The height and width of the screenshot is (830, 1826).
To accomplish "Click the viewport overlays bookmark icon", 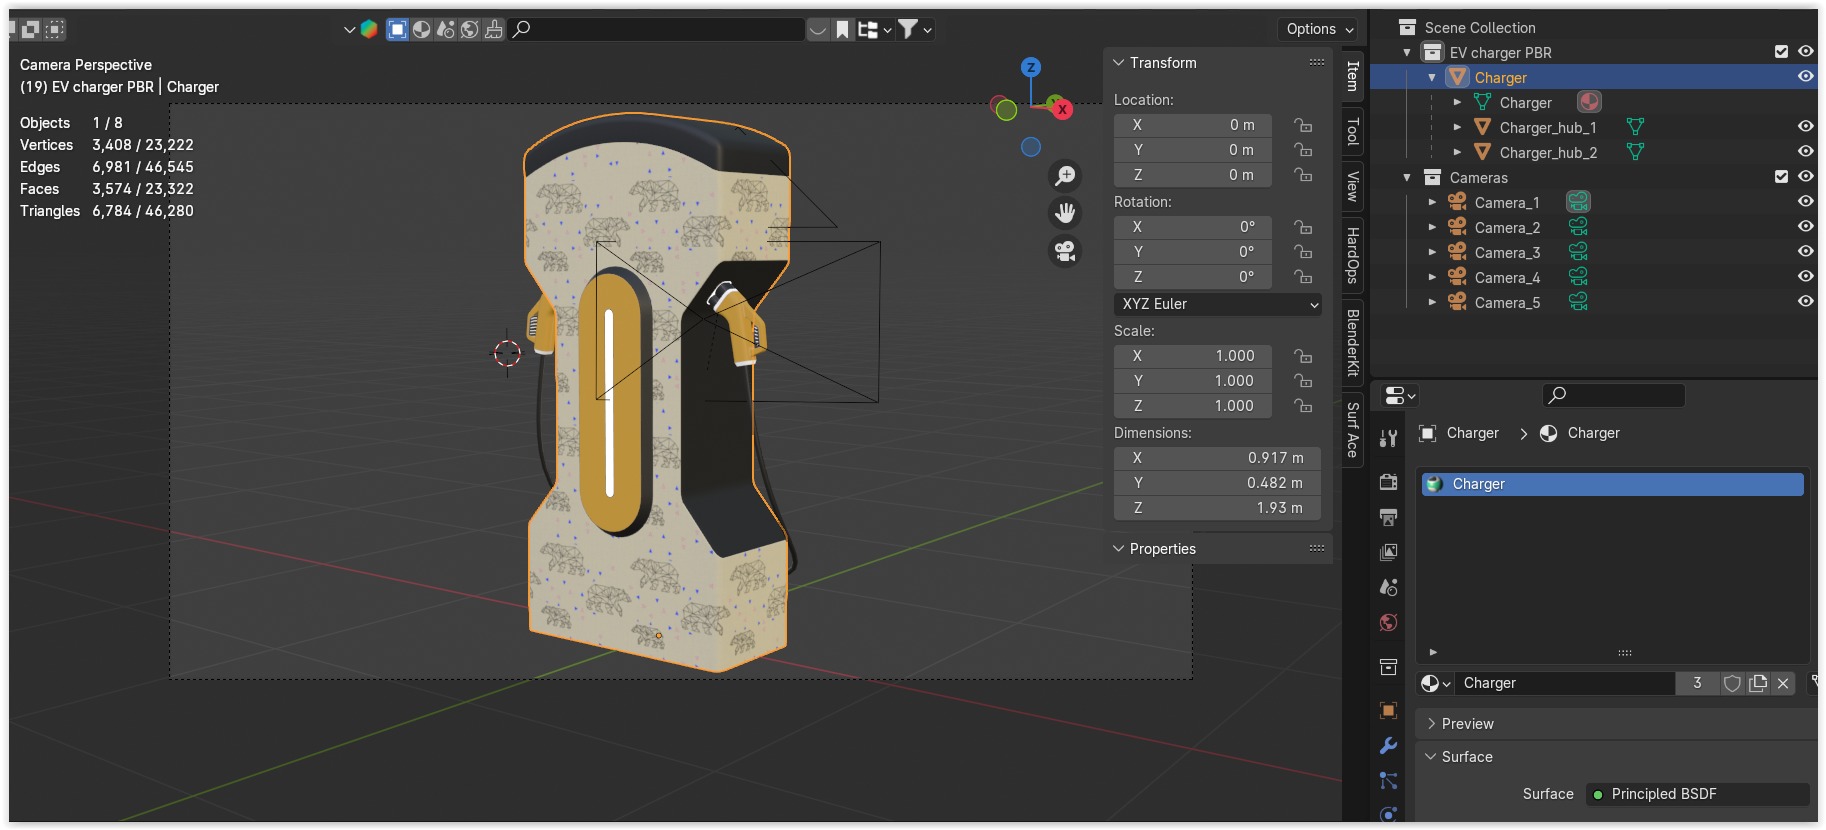I will pyautogui.click(x=842, y=29).
